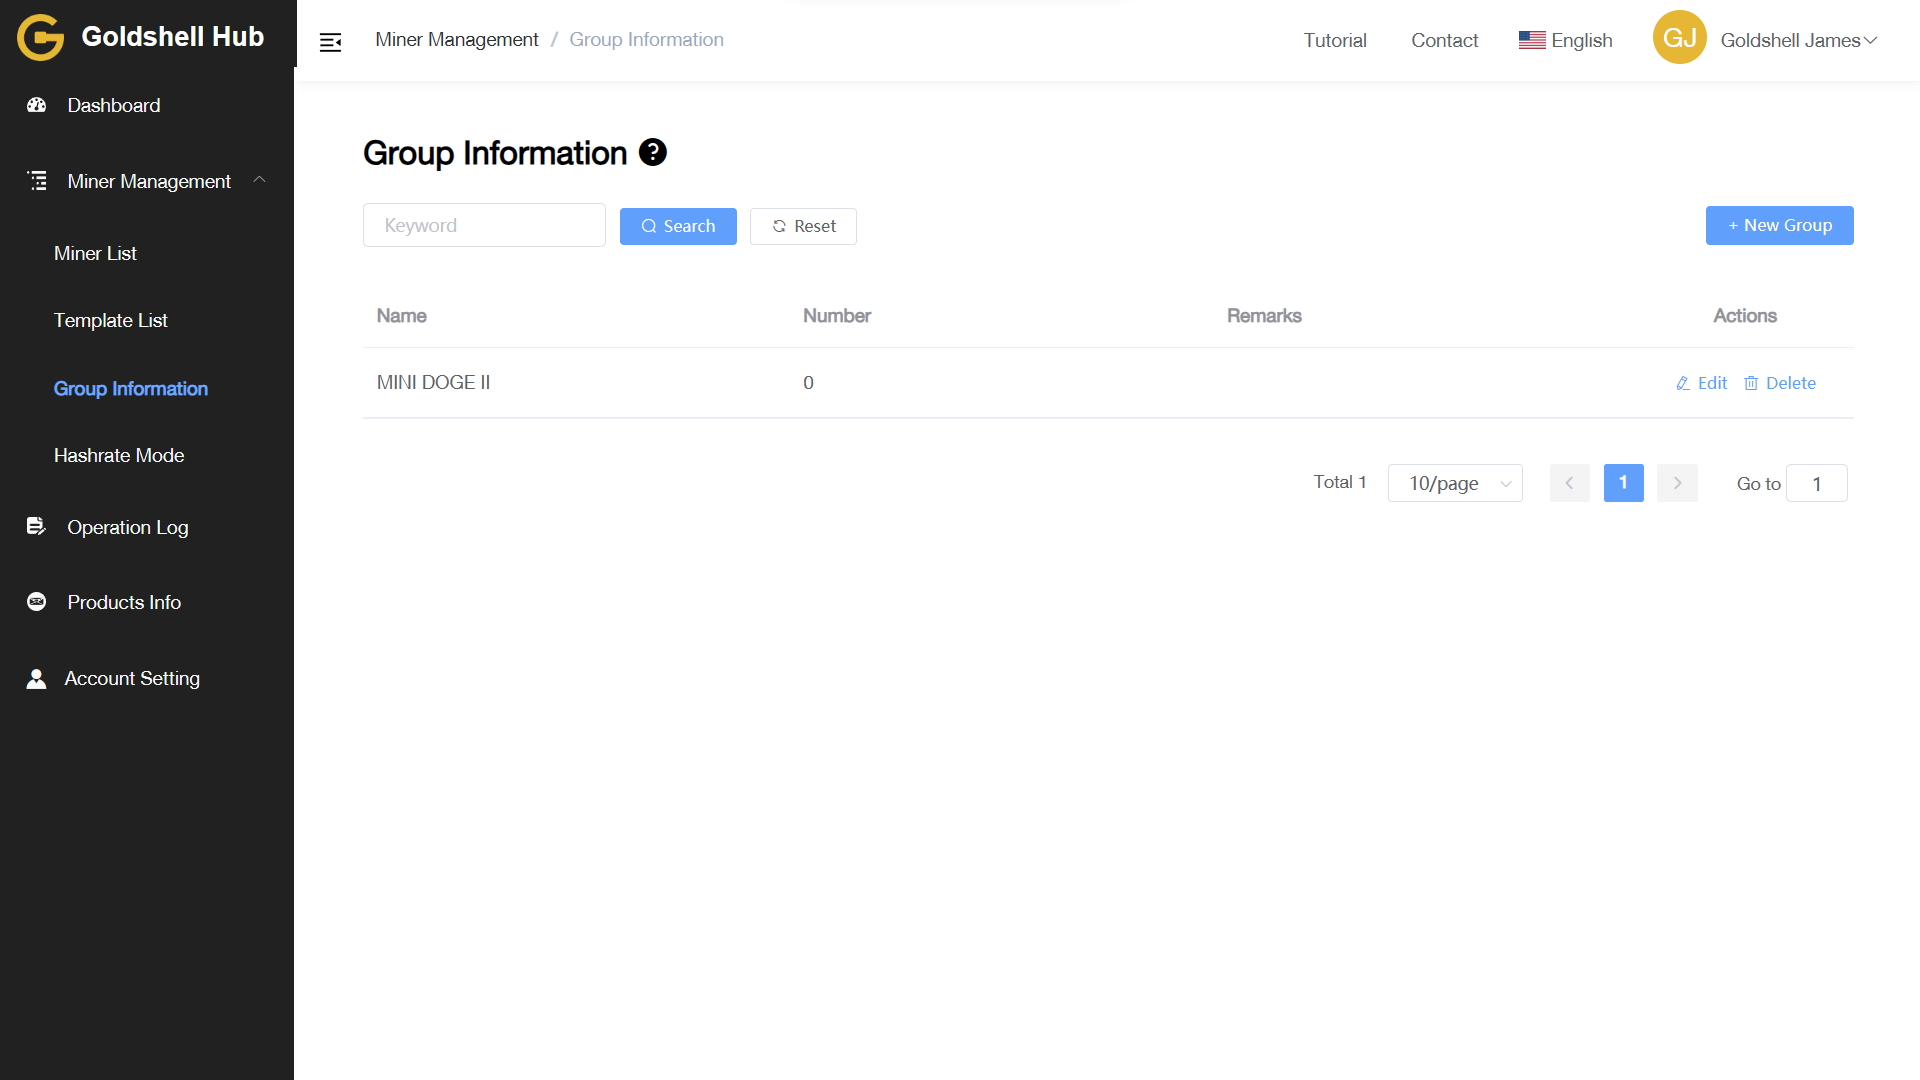This screenshot has height=1080, width=1920.
Task: Open Template List in the sidebar
Action: coord(111,320)
